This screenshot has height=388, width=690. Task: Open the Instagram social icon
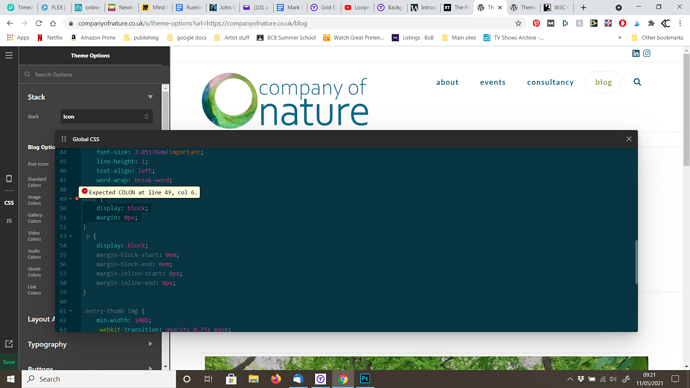(x=647, y=53)
